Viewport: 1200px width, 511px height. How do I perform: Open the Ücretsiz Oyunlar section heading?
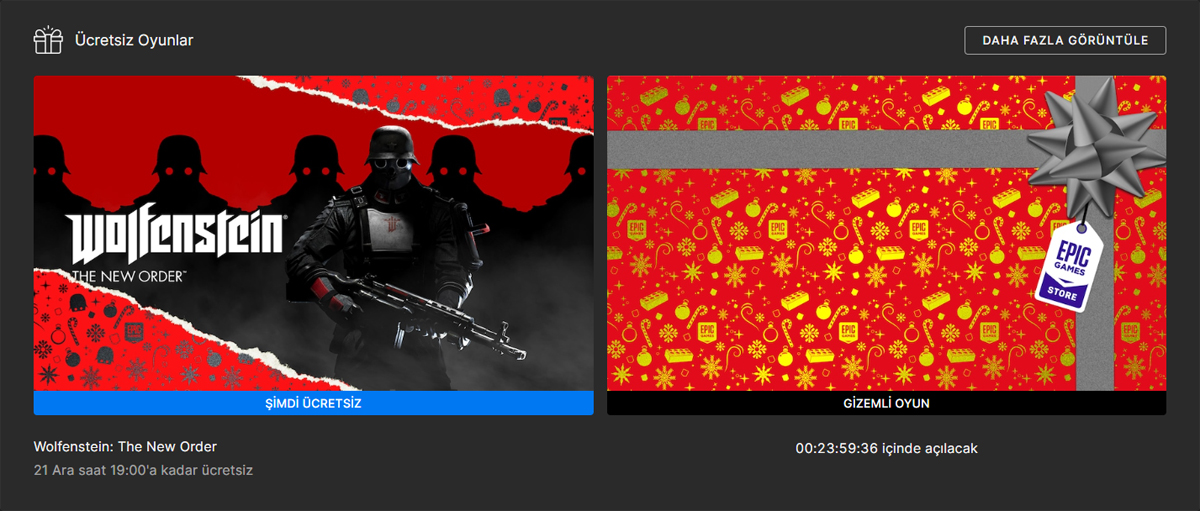[133, 41]
